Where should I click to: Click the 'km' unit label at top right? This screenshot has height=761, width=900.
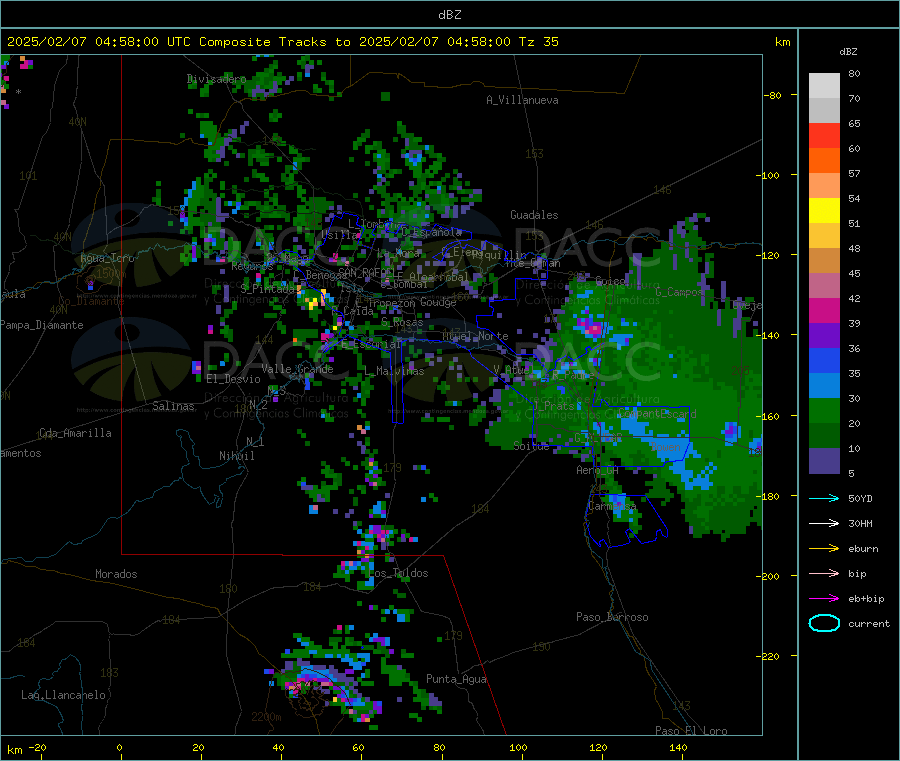[x=782, y=42]
